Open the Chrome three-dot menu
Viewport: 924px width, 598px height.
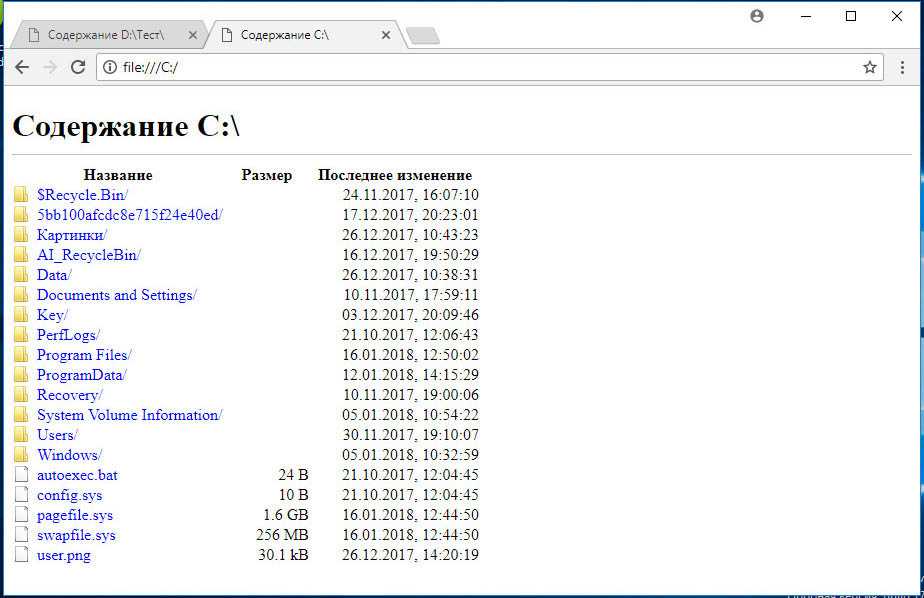902,67
